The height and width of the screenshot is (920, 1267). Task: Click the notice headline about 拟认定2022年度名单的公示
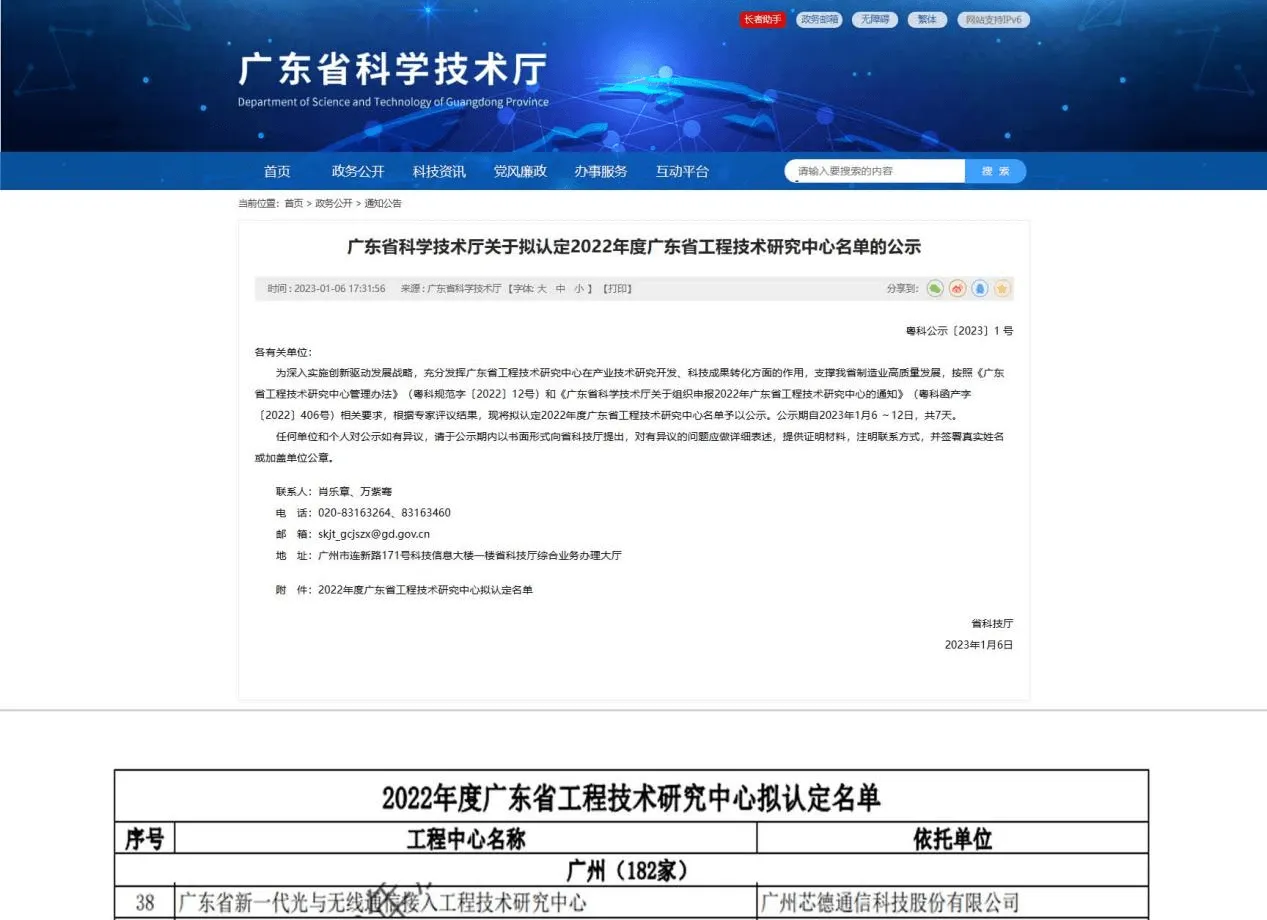point(634,246)
